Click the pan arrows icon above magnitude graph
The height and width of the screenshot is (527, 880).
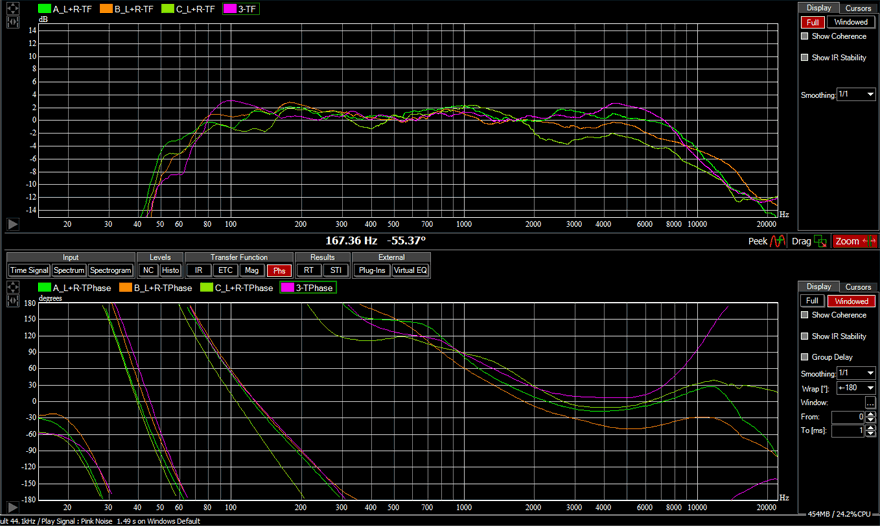[x=12, y=8]
